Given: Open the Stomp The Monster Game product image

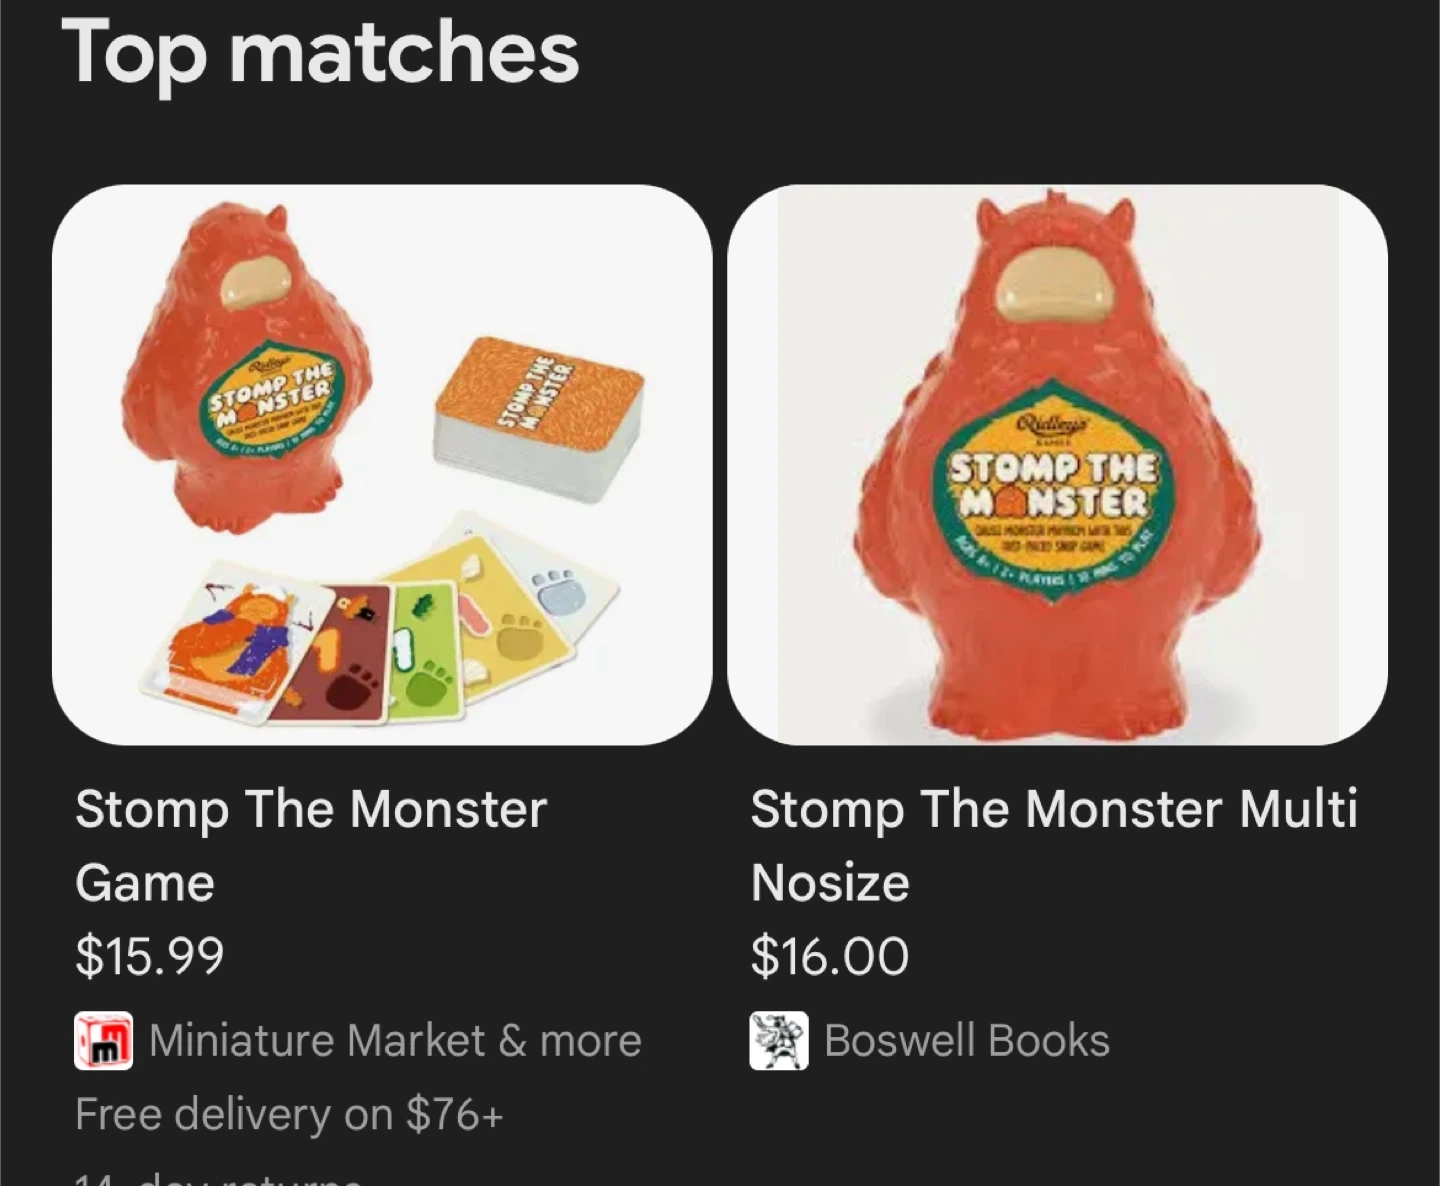Looking at the screenshot, I should coord(382,465).
